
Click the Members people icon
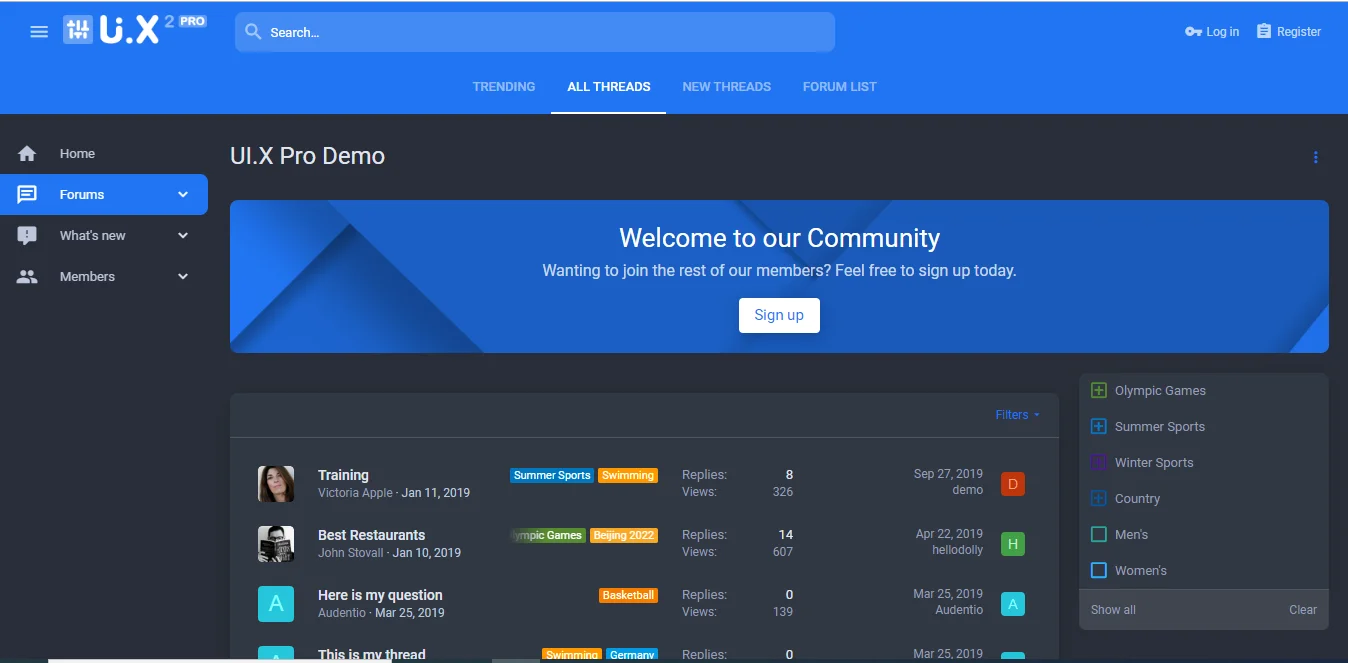click(27, 277)
